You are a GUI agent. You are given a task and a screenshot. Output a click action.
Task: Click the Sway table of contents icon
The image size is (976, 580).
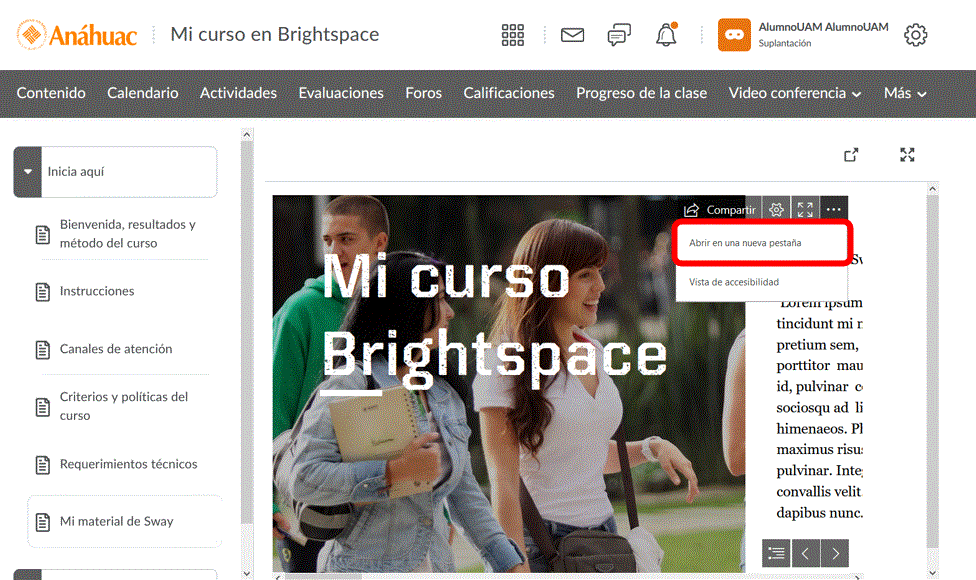(776, 553)
